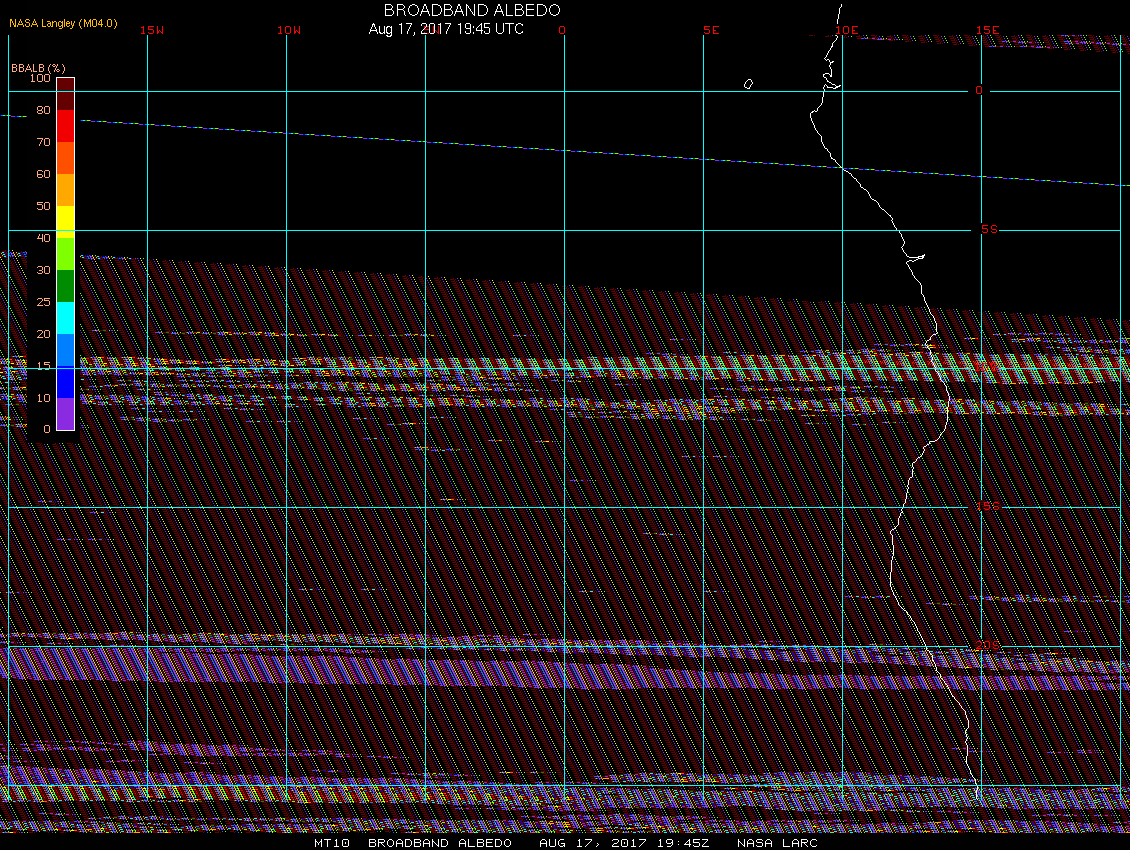1130x850 pixels.
Task: Select the light blue 15-20 colorbar swatch
Action: 66,350
